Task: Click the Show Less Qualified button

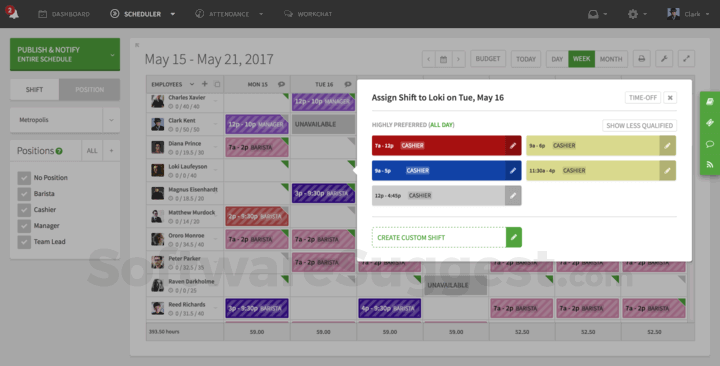Action: pyautogui.click(x=639, y=125)
